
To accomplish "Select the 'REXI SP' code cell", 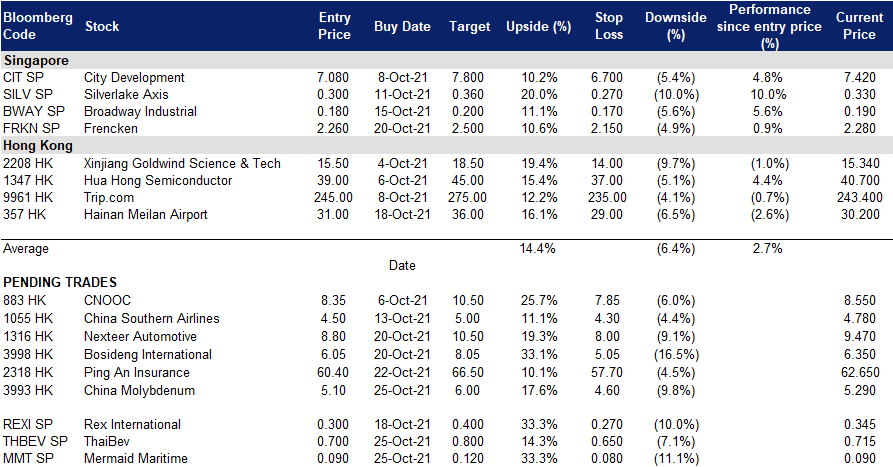I will pos(28,425).
